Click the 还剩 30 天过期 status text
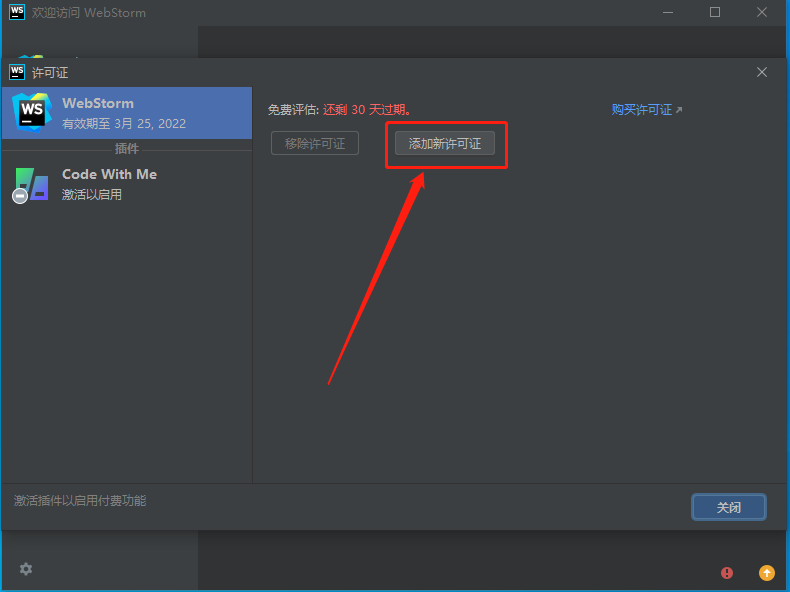790x592 pixels. [x=367, y=109]
